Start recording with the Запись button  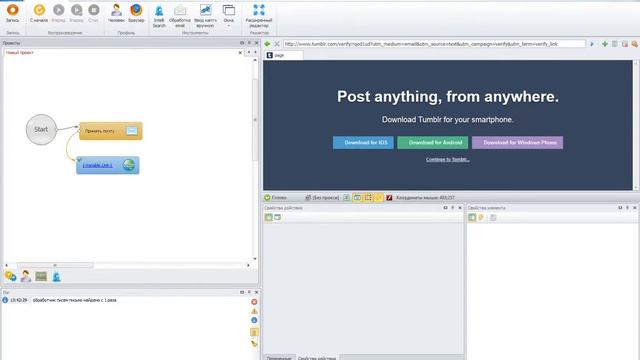click(13, 13)
